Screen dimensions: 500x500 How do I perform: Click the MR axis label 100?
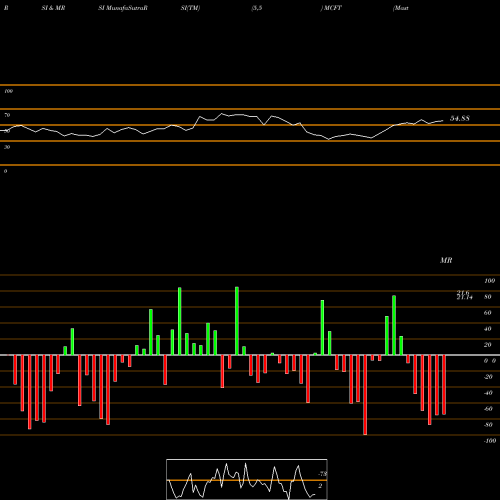[489, 281]
